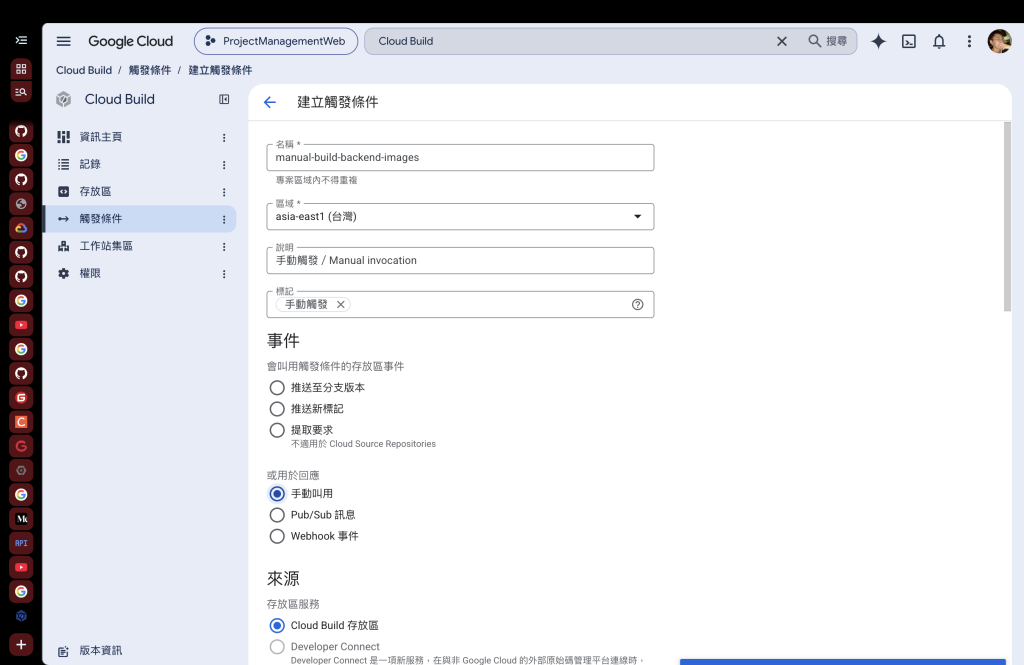Click the 說明 field with Manual invocation
Screen dimensions: 1024x665
click(x=460, y=260)
